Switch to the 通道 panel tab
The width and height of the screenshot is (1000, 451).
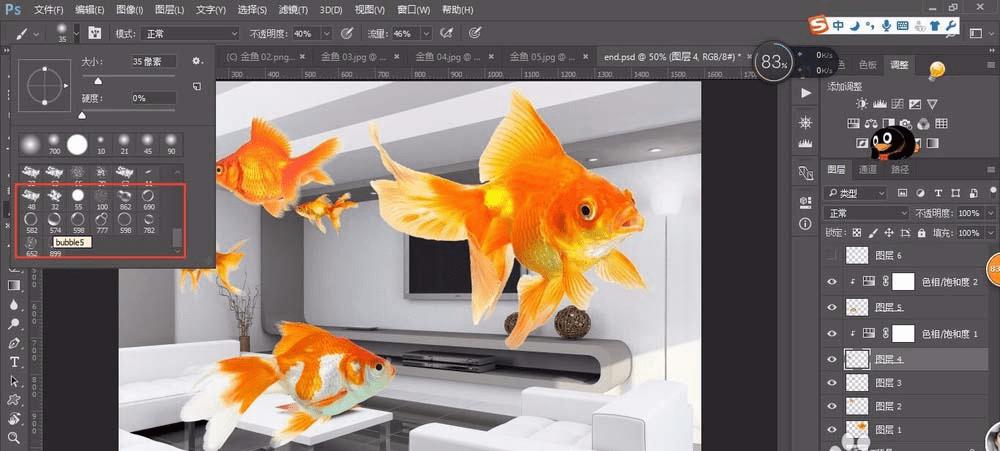click(867, 170)
